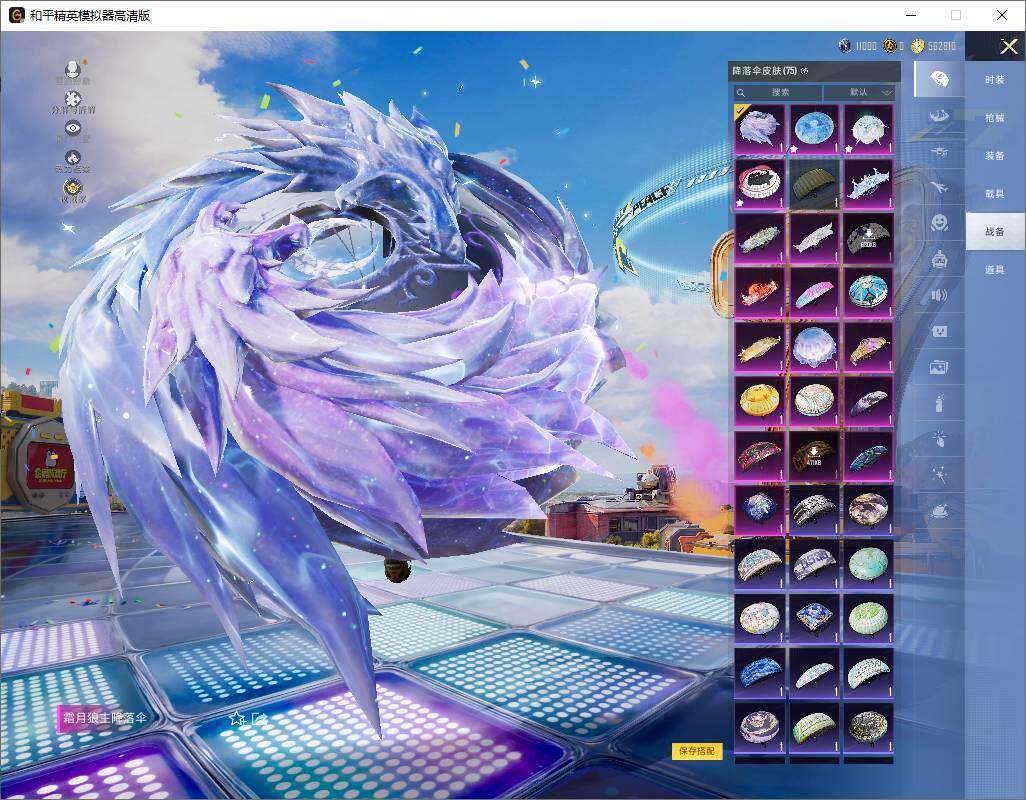
Task: Select the grey parachute with download arrow
Action: tap(868, 238)
